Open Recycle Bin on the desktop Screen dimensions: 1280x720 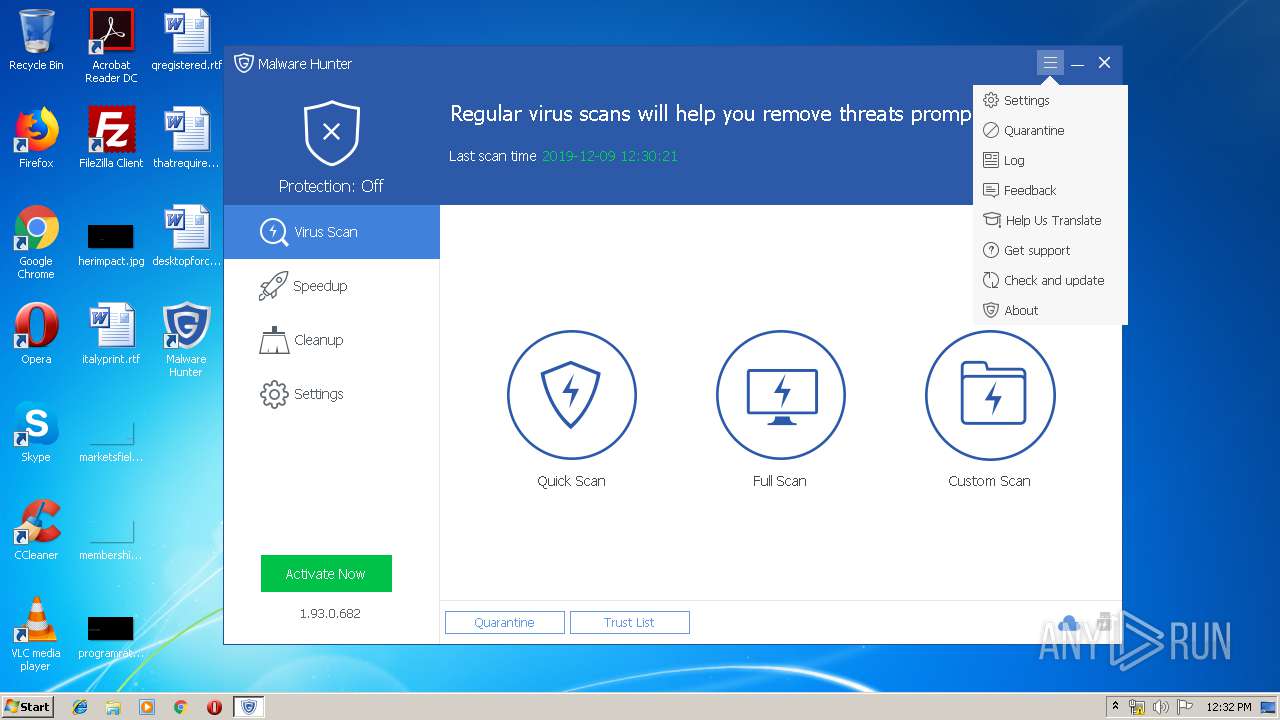pyautogui.click(x=36, y=40)
